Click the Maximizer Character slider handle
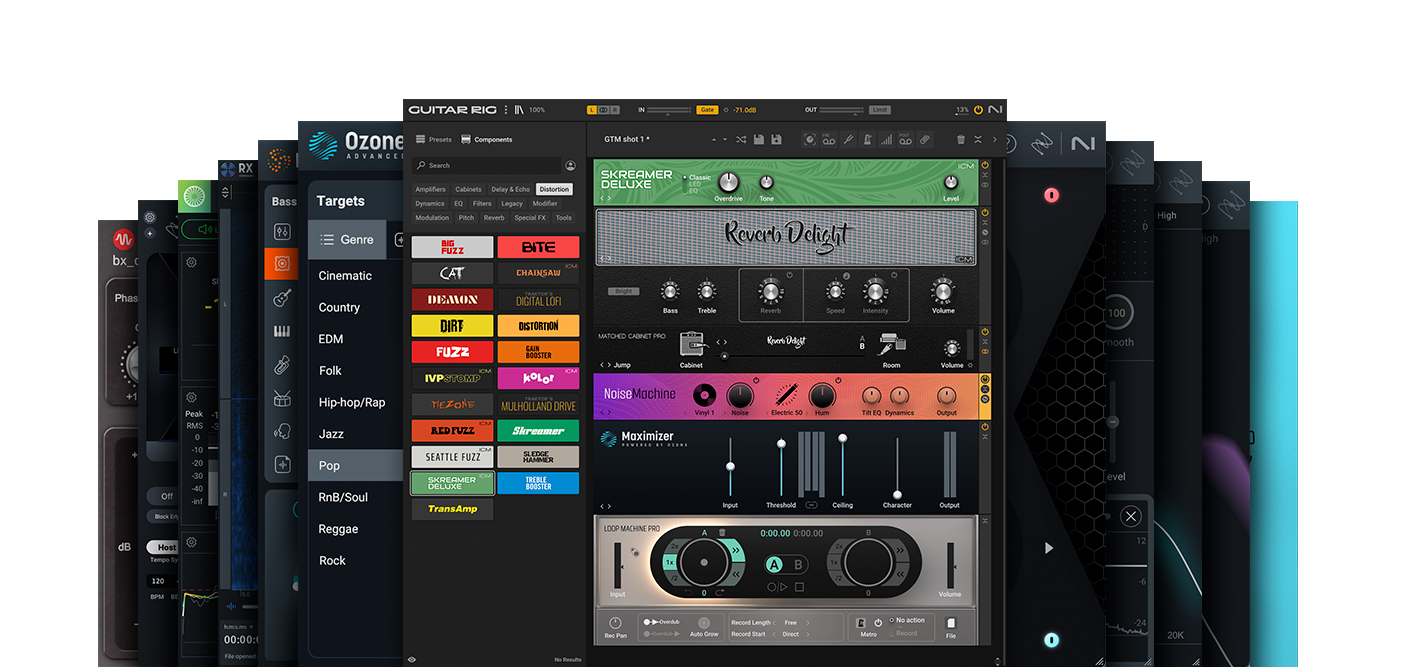Viewport: 1410px width, 667px height. click(x=897, y=494)
